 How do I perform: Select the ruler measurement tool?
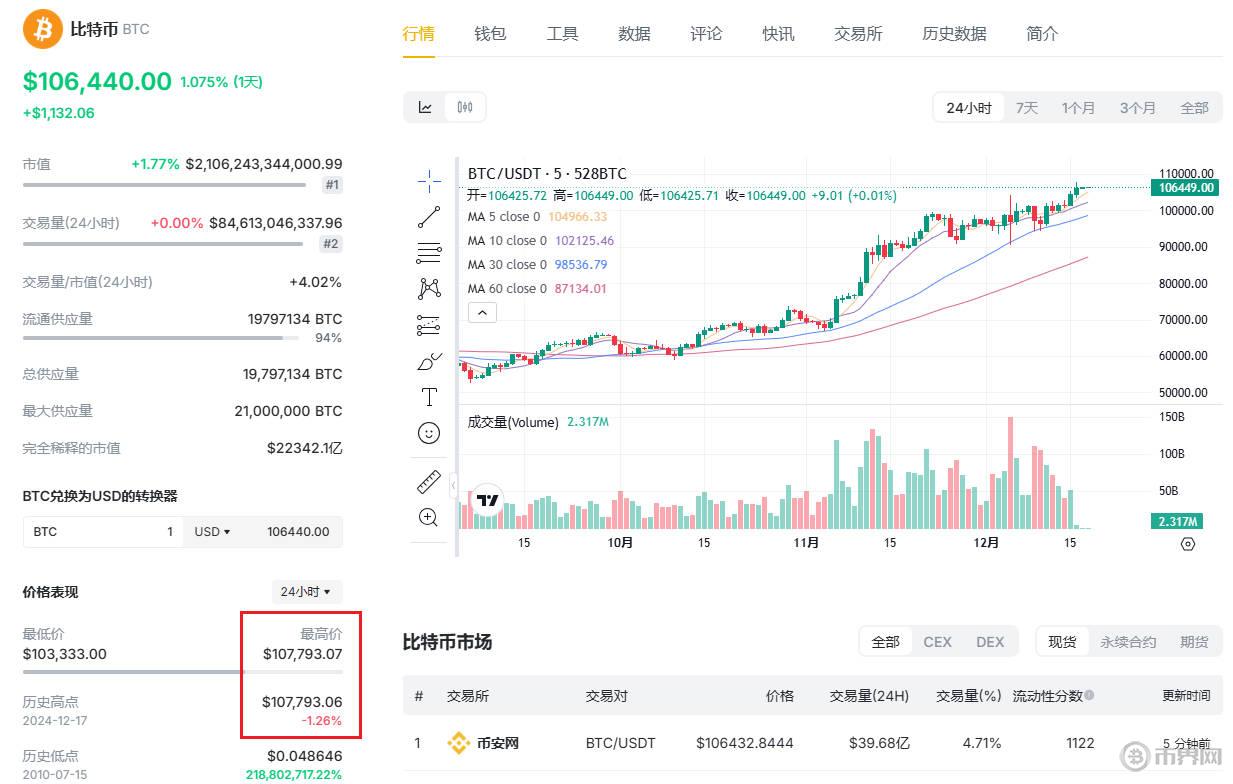point(429,481)
